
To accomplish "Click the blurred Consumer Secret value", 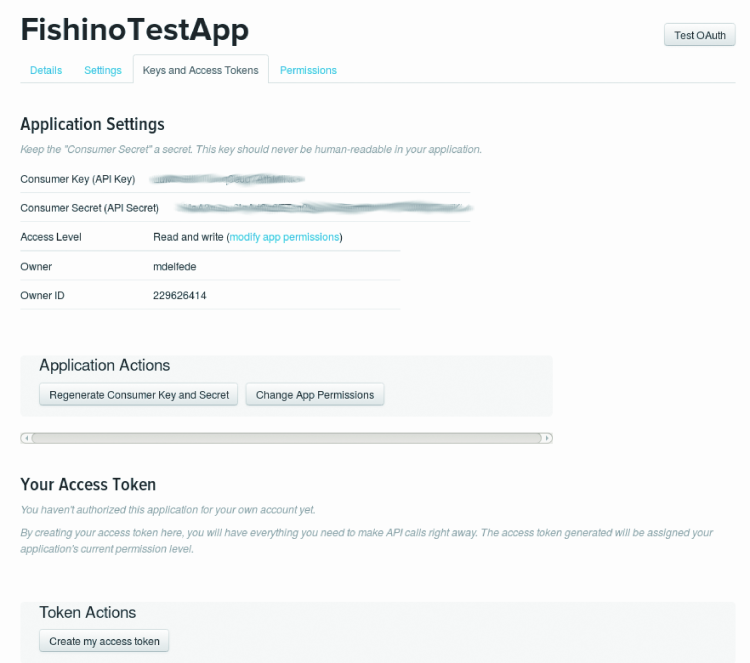I will pyautogui.click(x=324, y=208).
